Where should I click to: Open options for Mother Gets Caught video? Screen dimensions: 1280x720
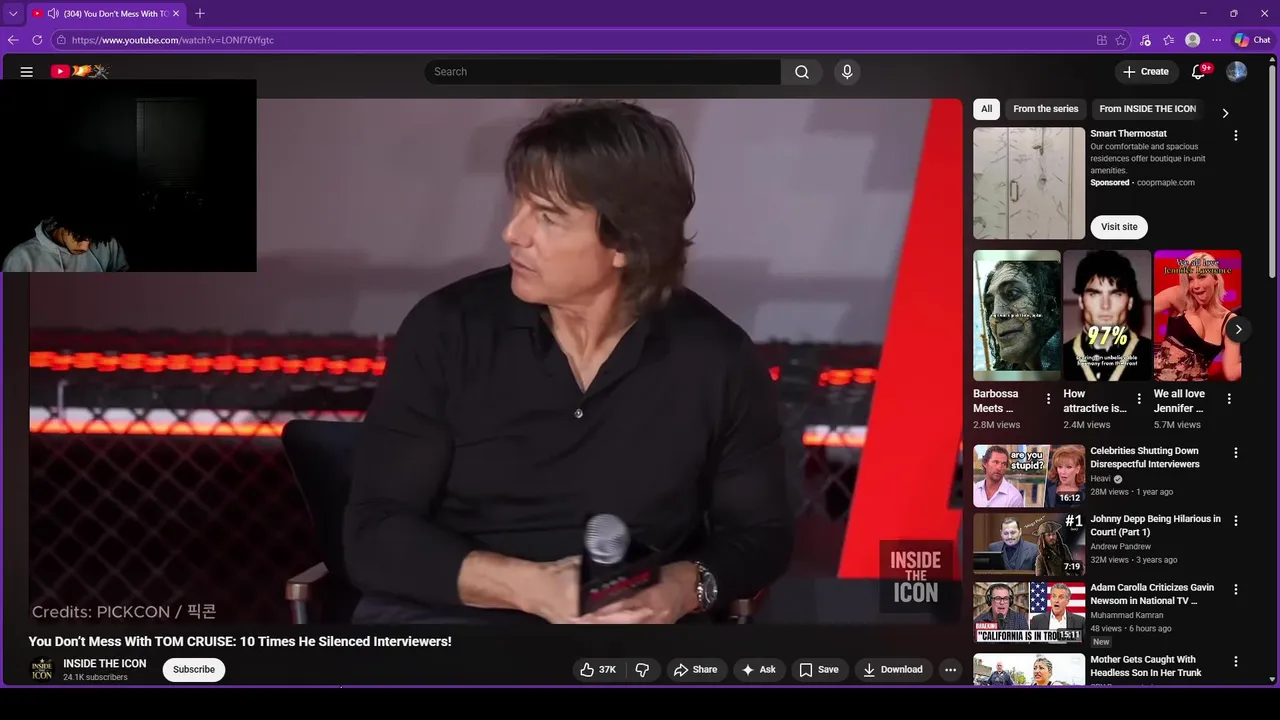pyautogui.click(x=1235, y=662)
